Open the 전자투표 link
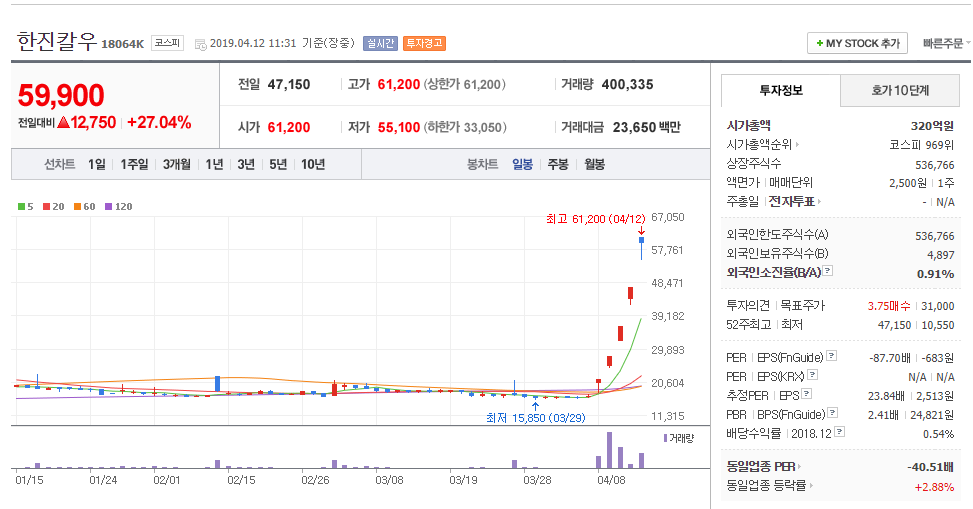This screenshot has height=509, width=973. [795, 202]
